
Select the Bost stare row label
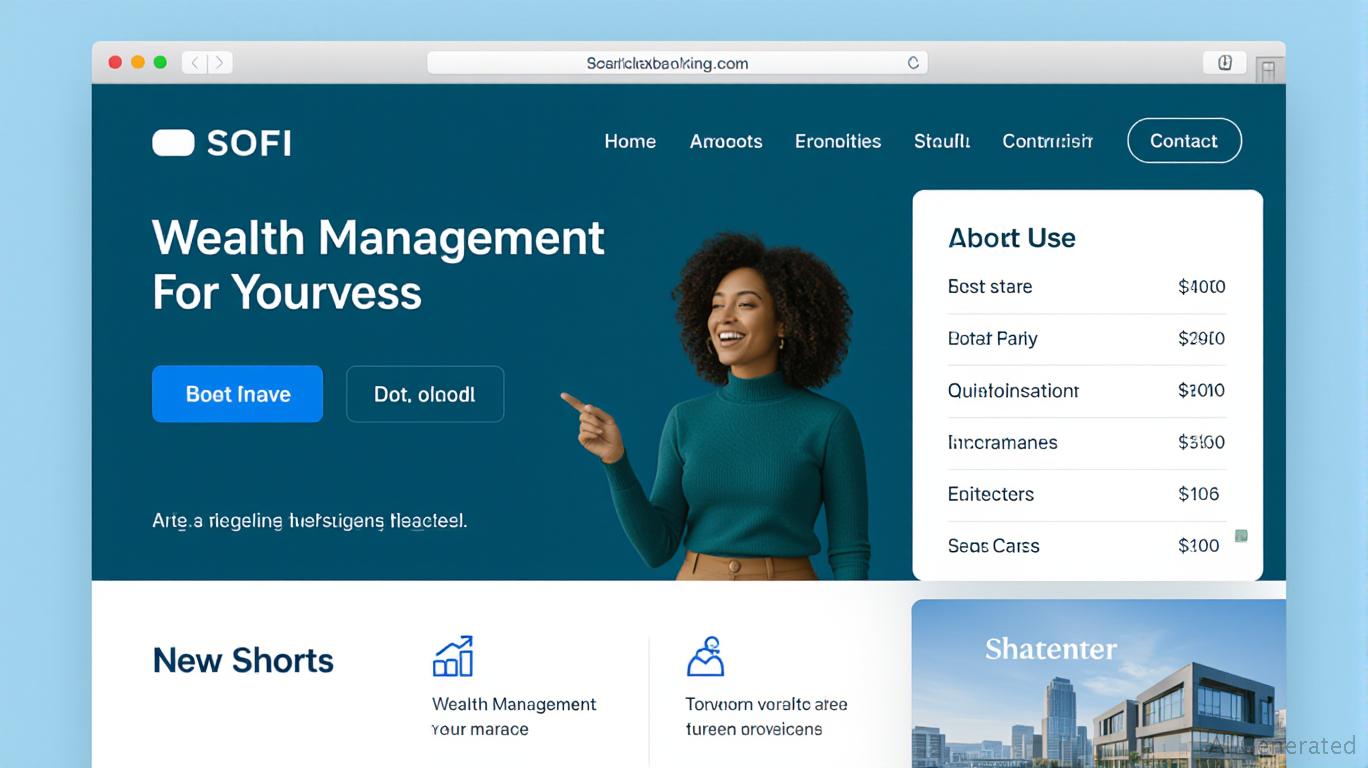pyautogui.click(x=990, y=287)
